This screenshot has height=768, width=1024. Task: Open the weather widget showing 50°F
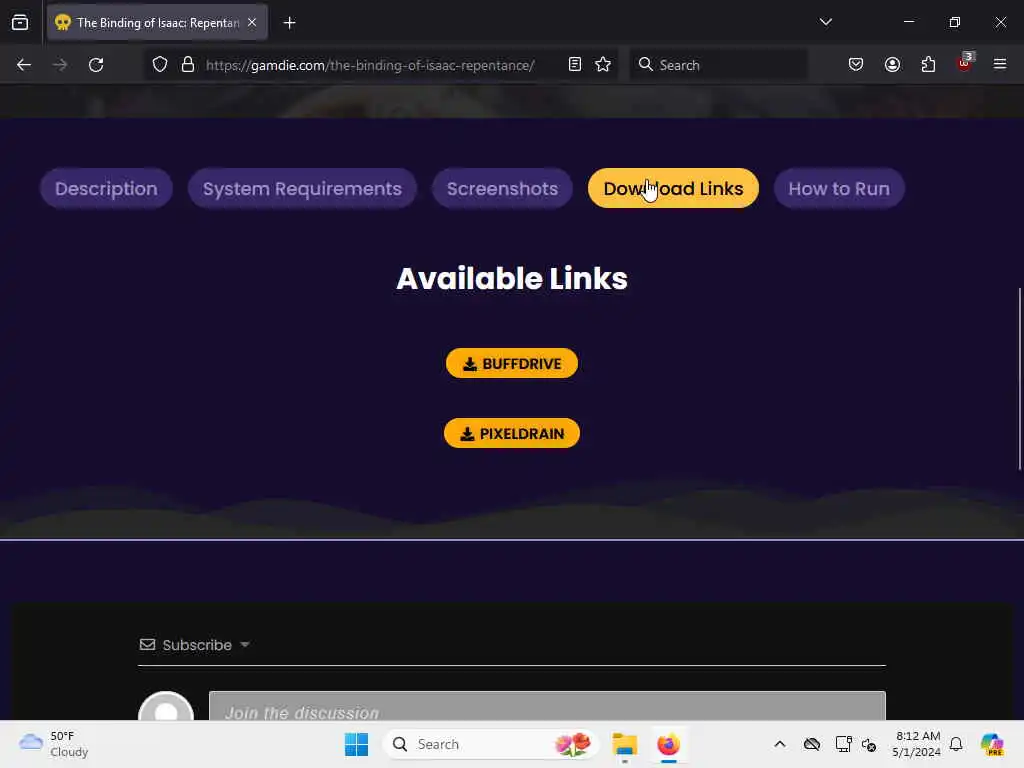(x=54, y=744)
